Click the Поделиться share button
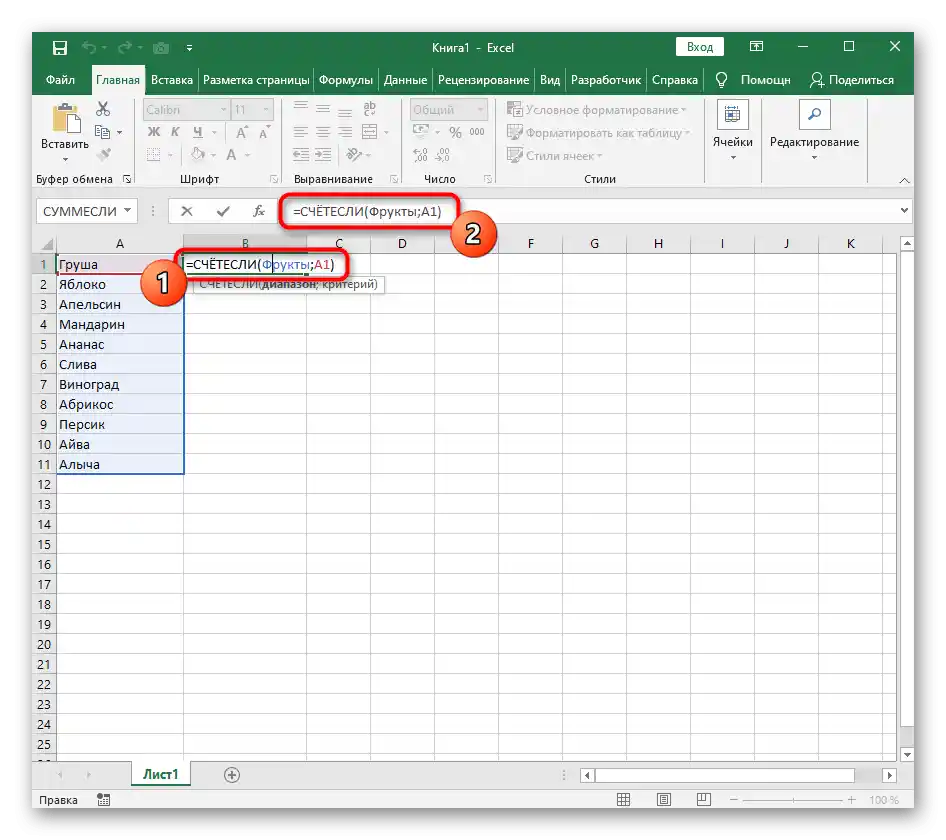This screenshot has width=946, height=840. (x=852, y=80)
